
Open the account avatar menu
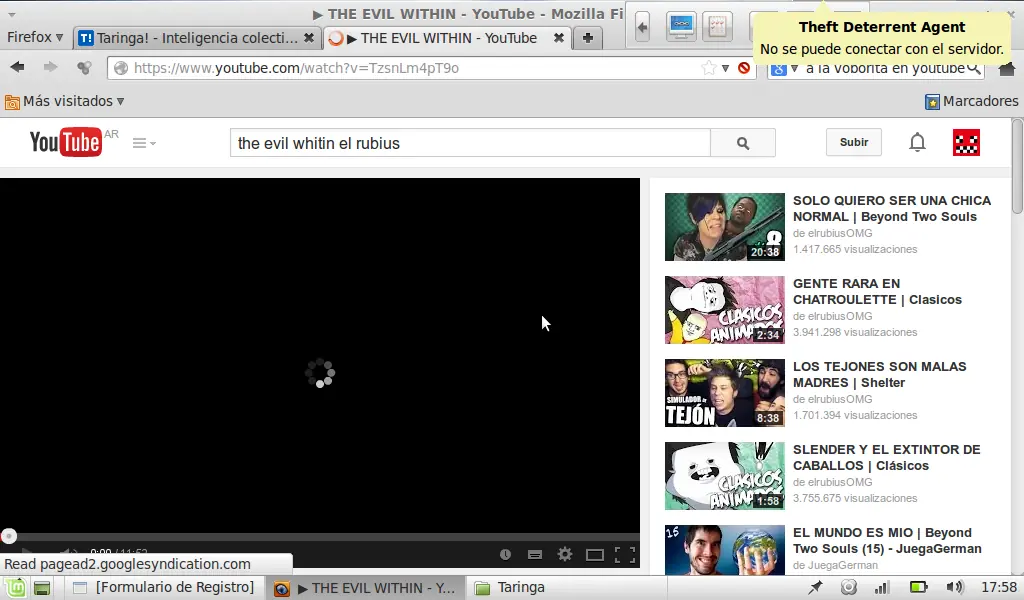[x=967, y=142]
